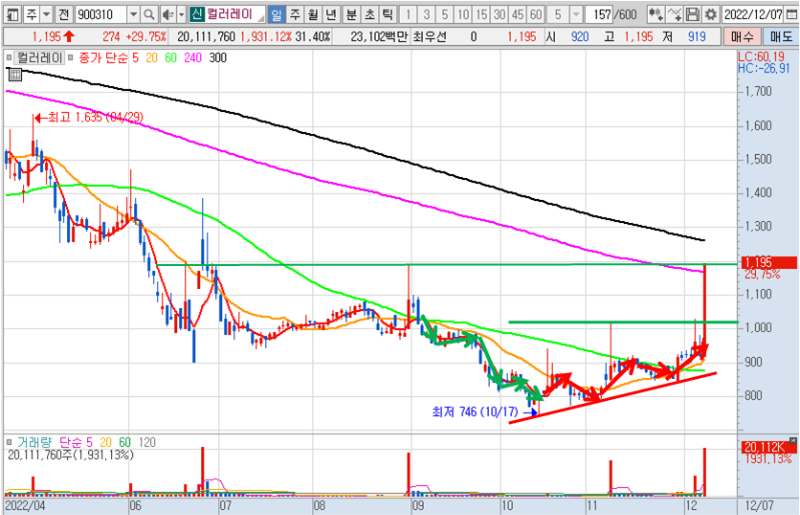The height and width of the screenshot is (515, 800).
Task: Click the magenta moving average 240 legend
Action: coord(193,58)
